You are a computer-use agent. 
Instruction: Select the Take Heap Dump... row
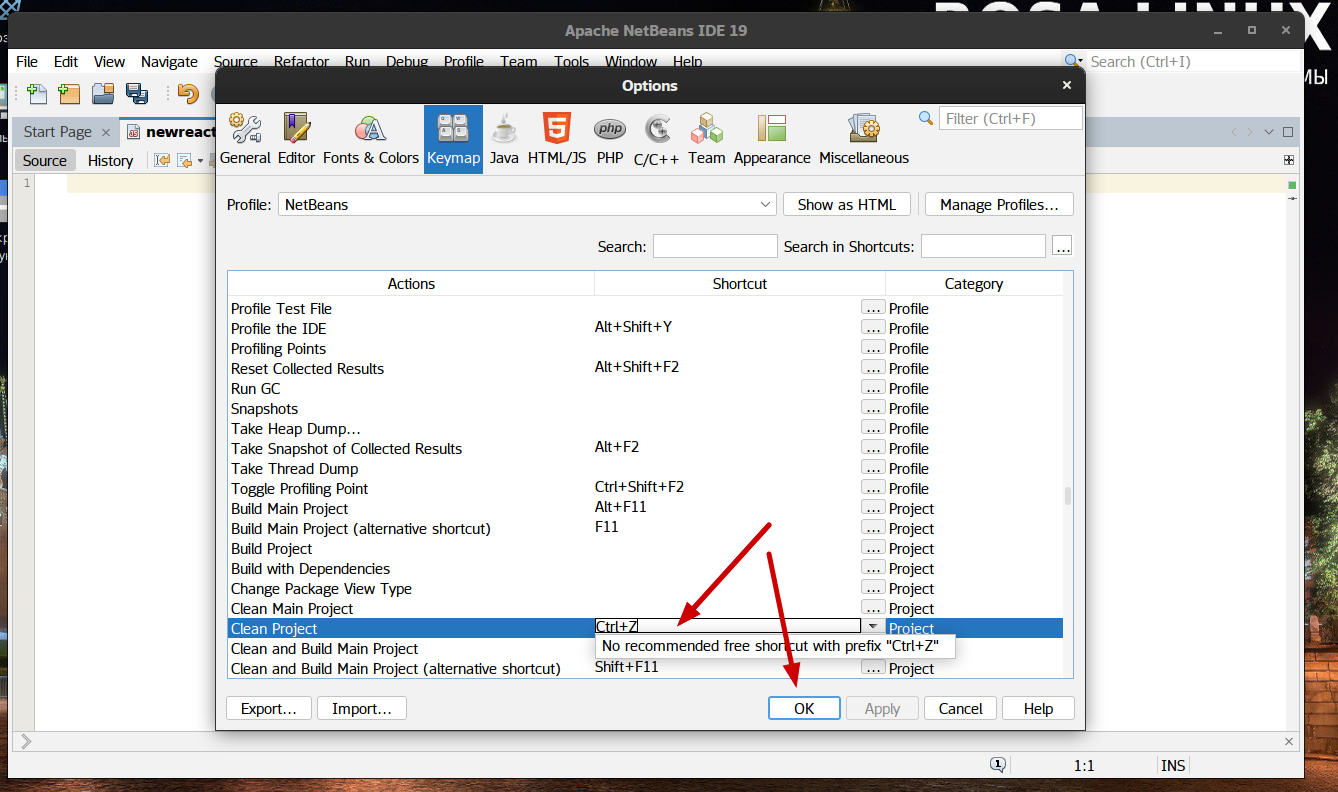645,428
